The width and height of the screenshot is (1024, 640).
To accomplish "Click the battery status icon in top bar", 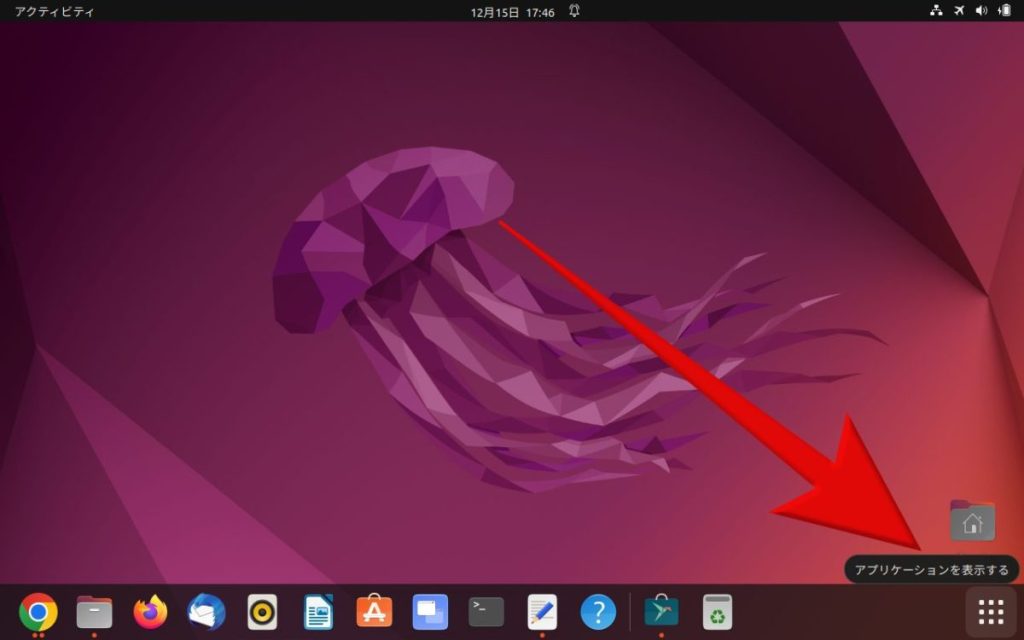I will (1004, 10).
